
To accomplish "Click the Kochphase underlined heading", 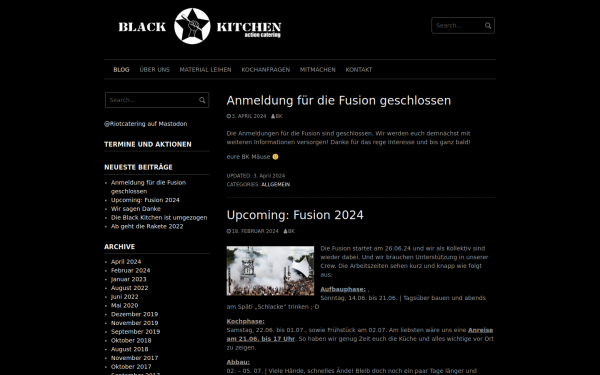I will pos(245,322).
